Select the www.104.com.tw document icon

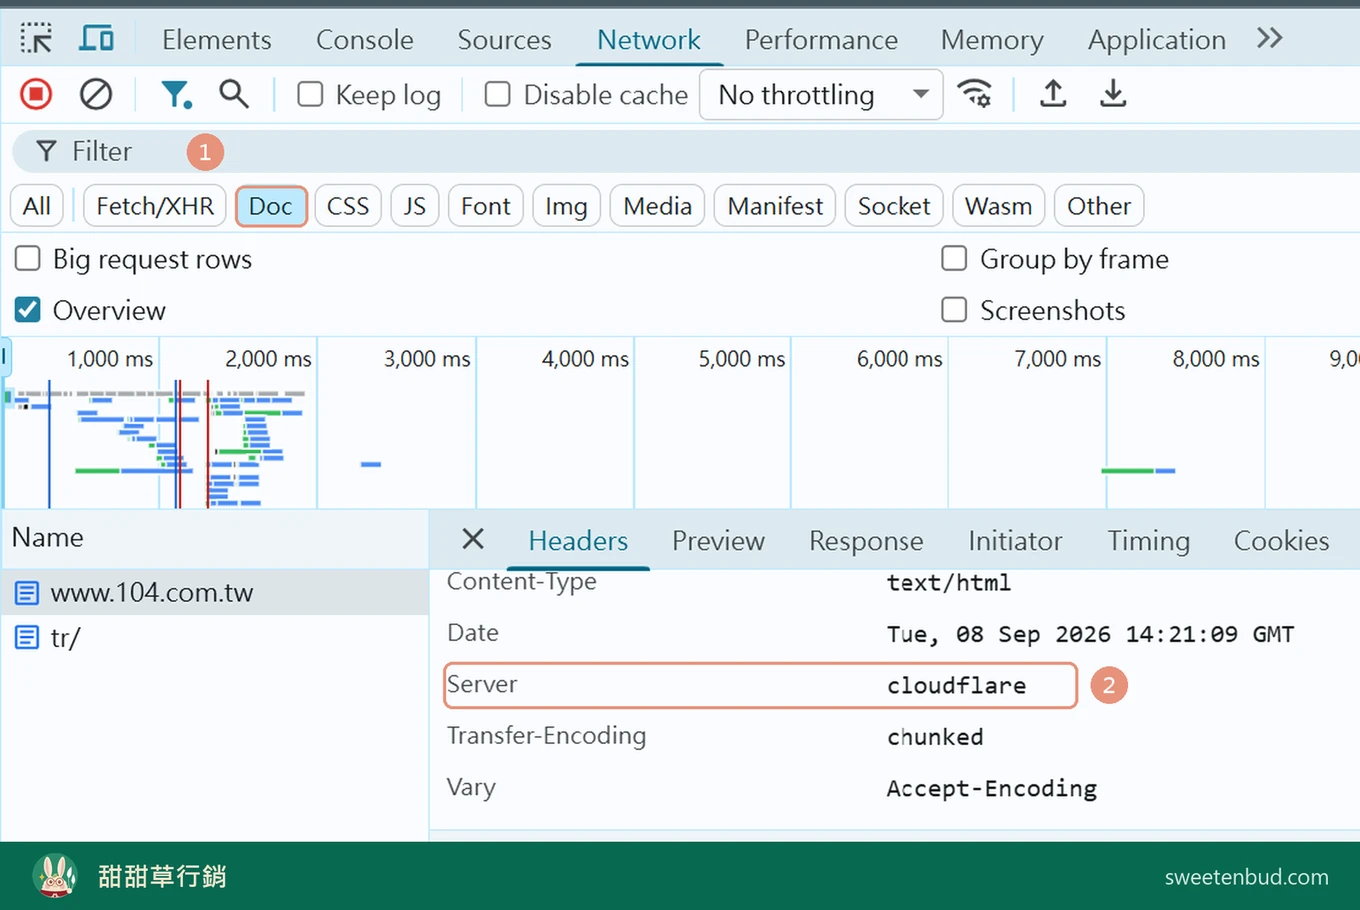point(27,593)
